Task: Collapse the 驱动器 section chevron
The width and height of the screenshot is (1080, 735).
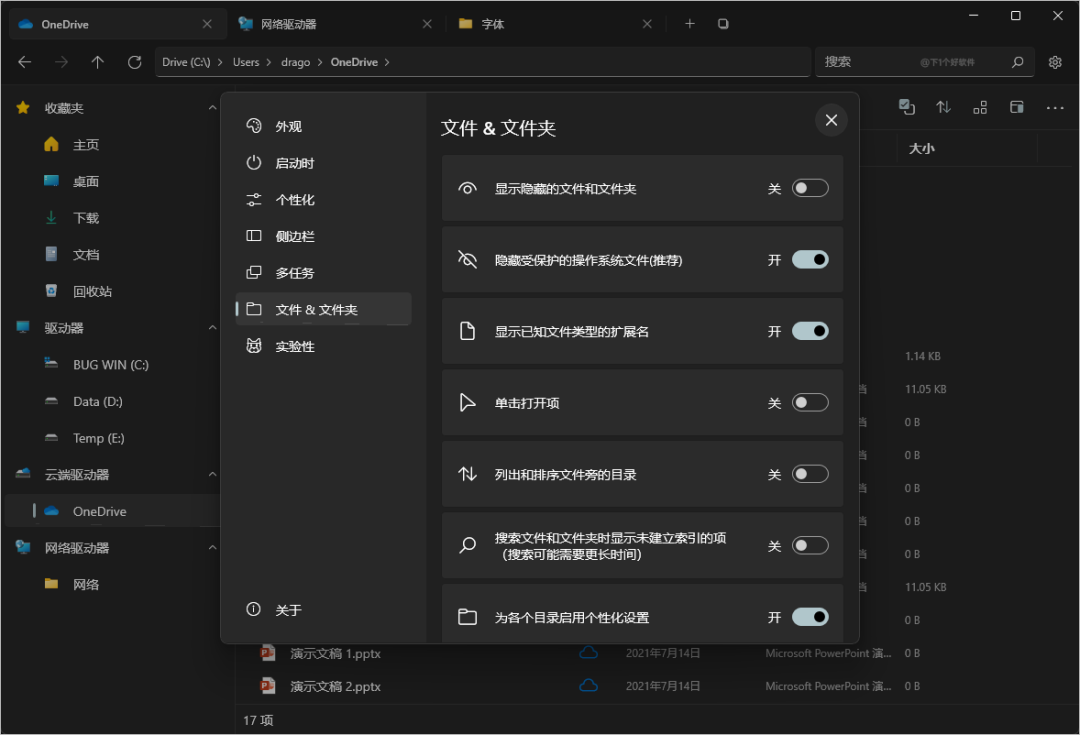Action: (x=212, y=328)
